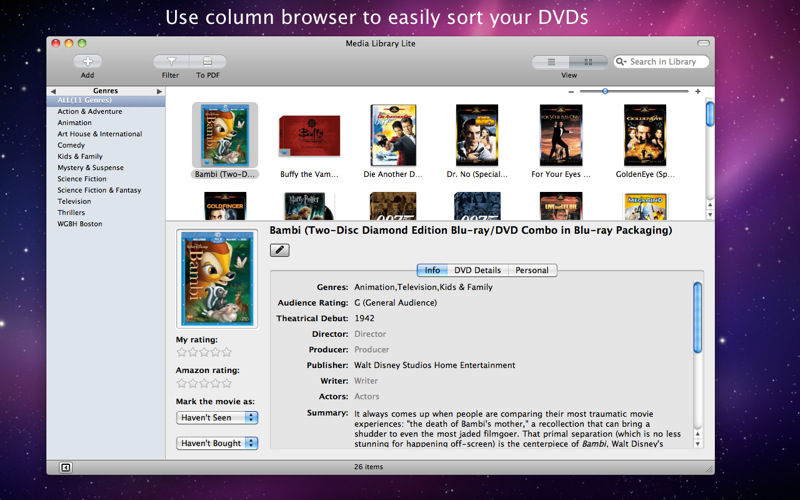Switch to the Personal tab
Viewport: 800px width, 500px height.
(x=532, y=270)
